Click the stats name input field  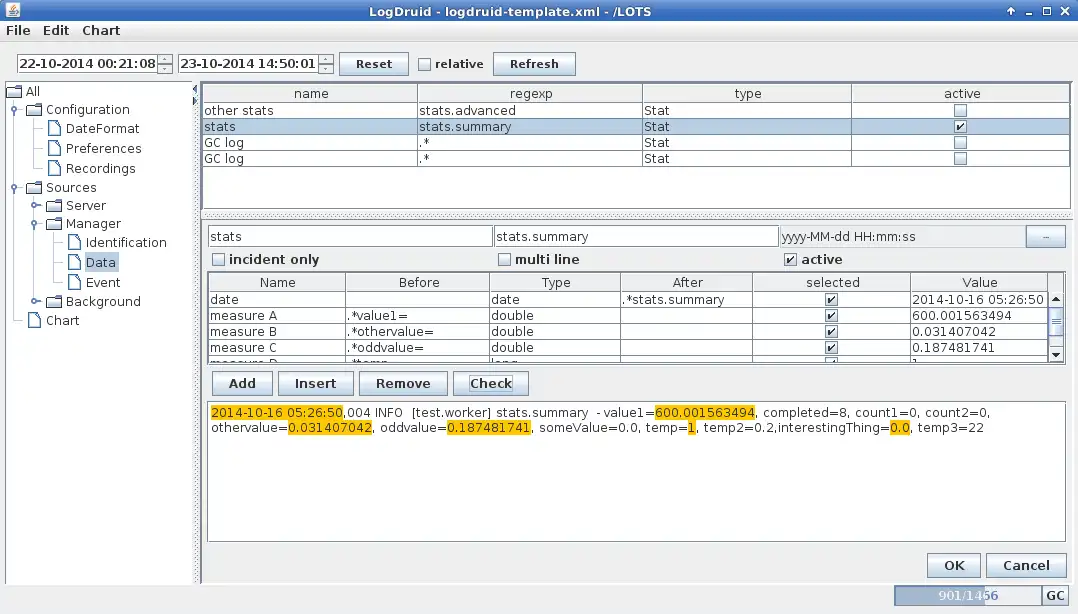350,237
